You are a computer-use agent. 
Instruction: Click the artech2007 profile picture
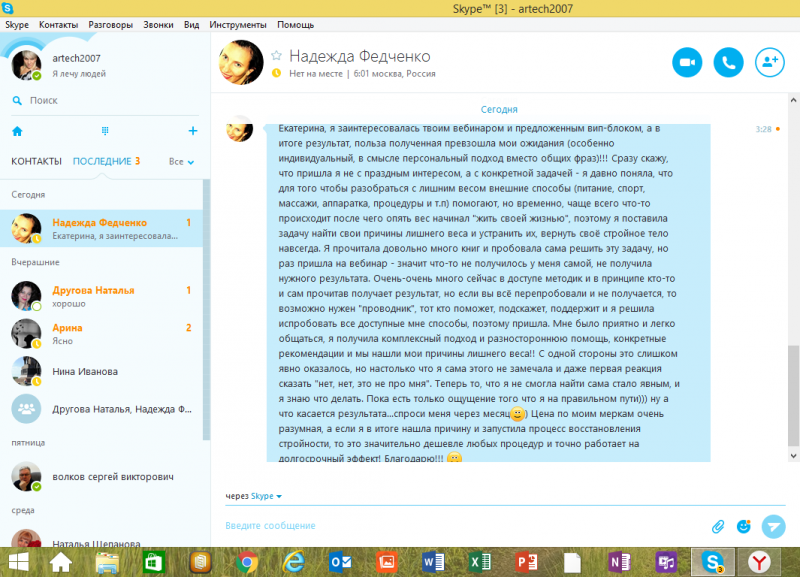26,65
